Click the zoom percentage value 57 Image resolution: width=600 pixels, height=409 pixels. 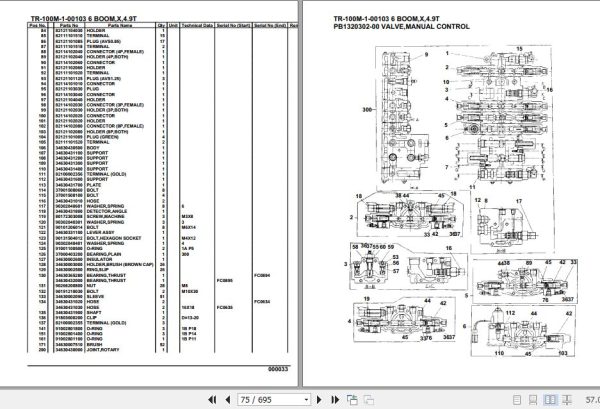(x=592, y=400)
